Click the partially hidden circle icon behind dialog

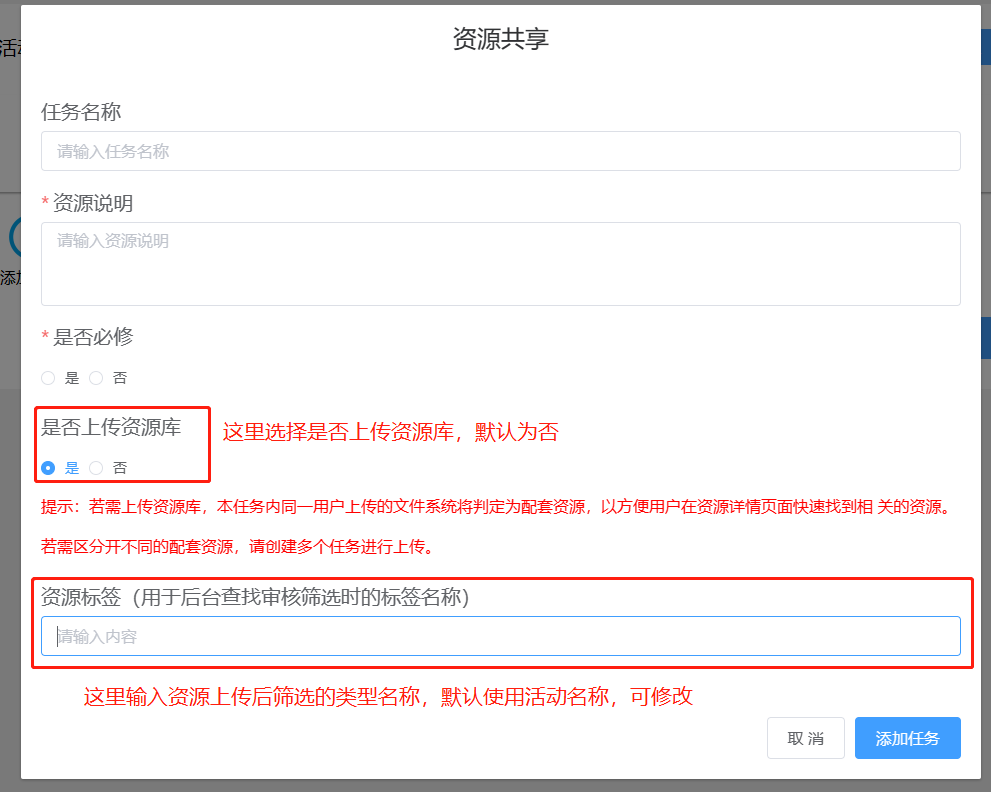12,237
